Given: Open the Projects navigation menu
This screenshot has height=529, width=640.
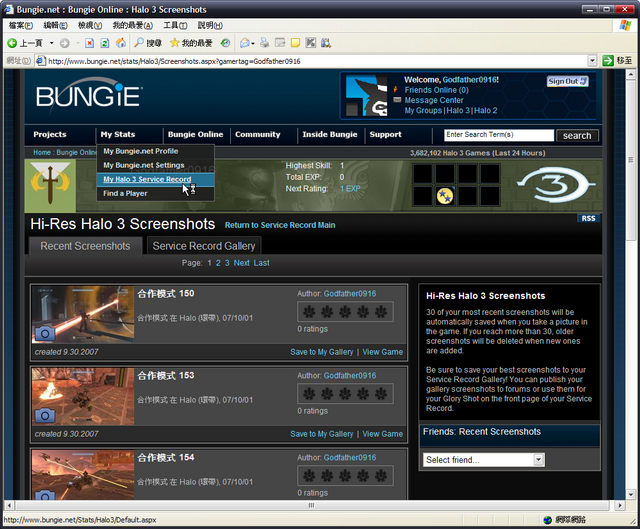Looking at the screenshot, I should [x=50, y=134].
